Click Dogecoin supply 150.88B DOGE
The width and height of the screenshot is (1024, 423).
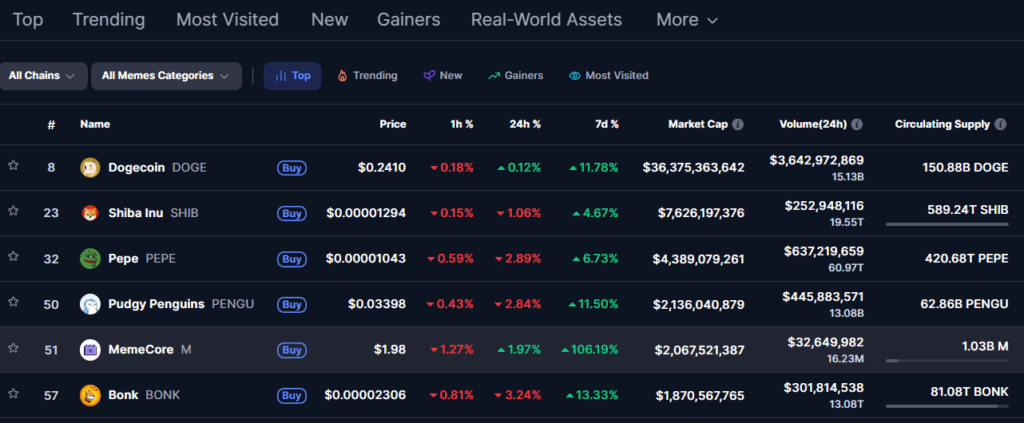pos(965,168)
